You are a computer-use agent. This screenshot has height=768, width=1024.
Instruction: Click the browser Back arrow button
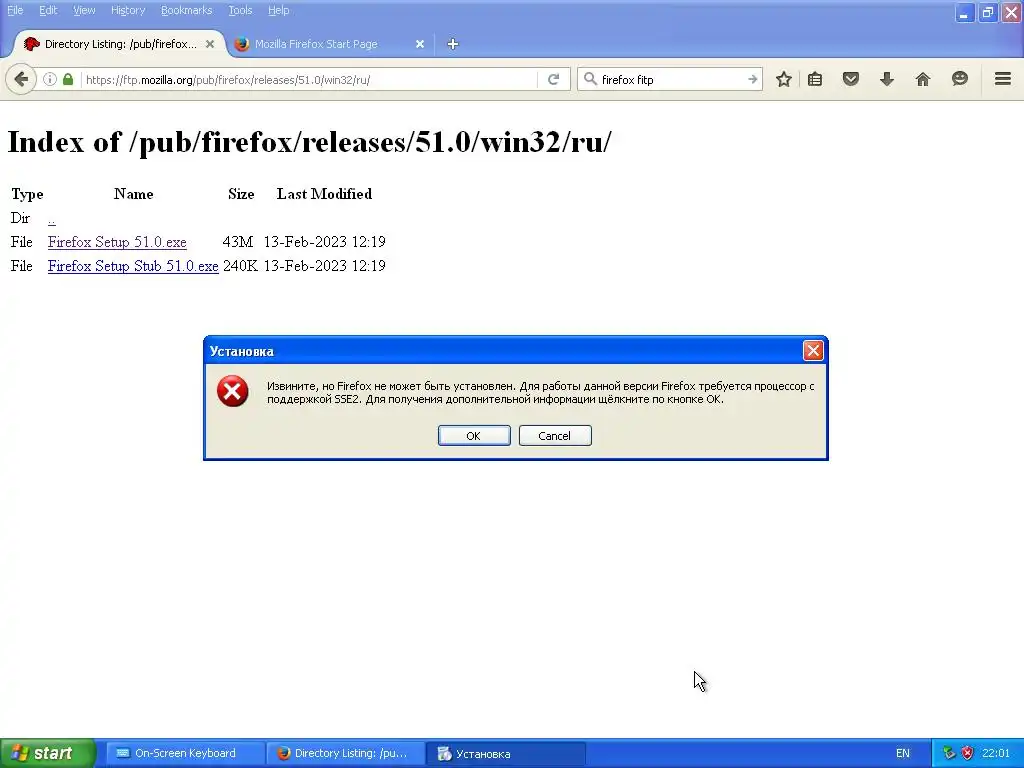(x=21, y=80)
